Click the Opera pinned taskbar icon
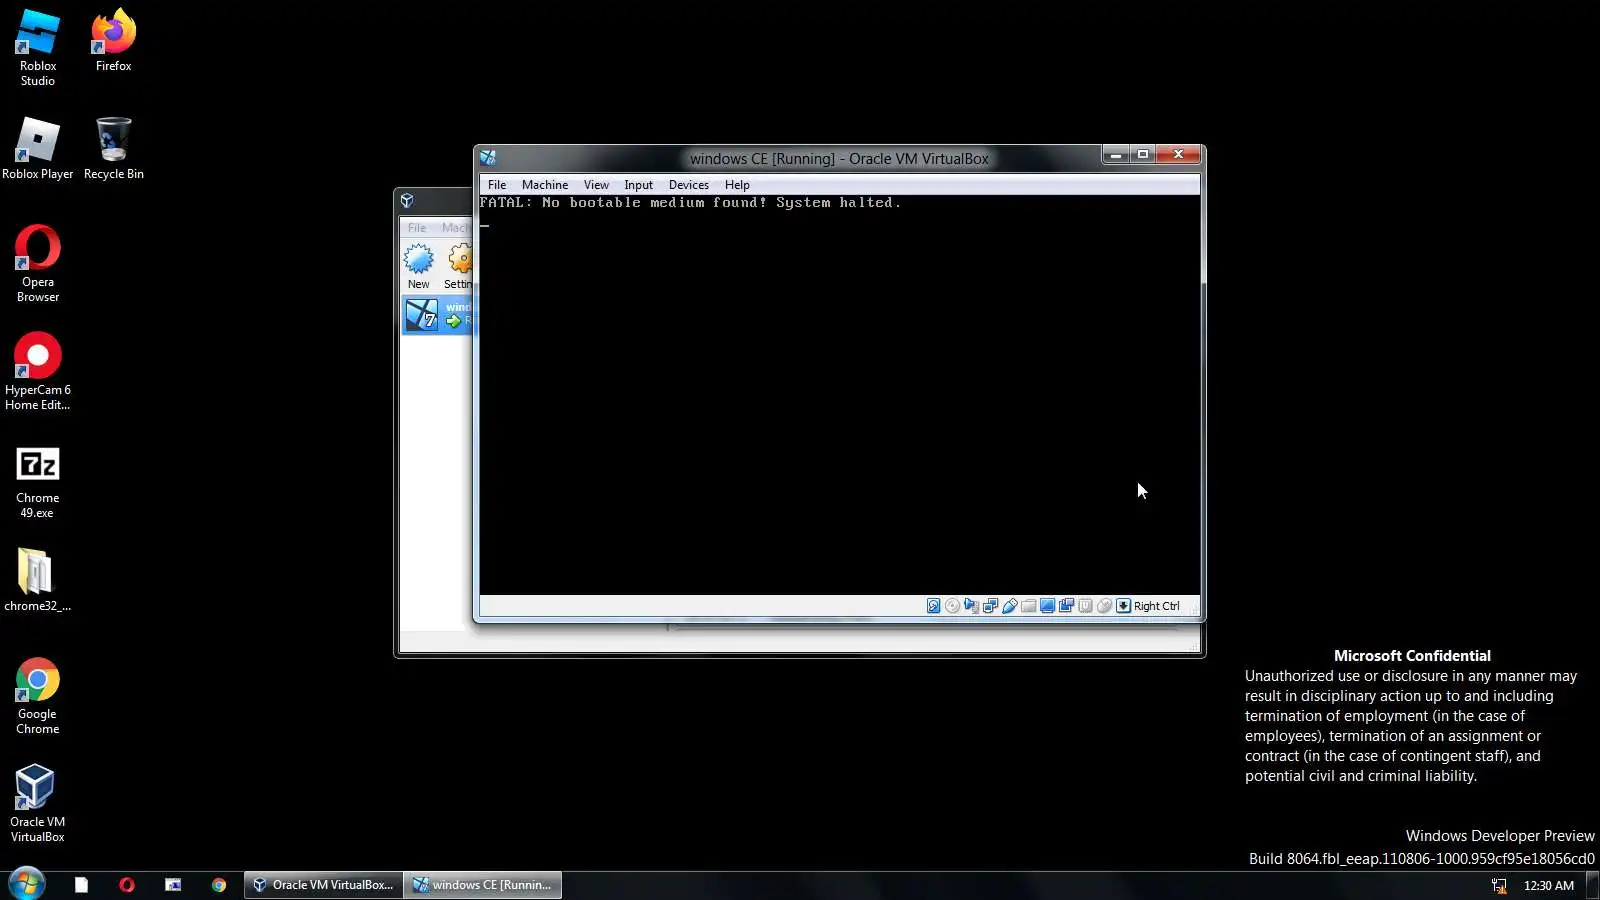Screen dimensions: 1600x900 (x=127, y=885)
